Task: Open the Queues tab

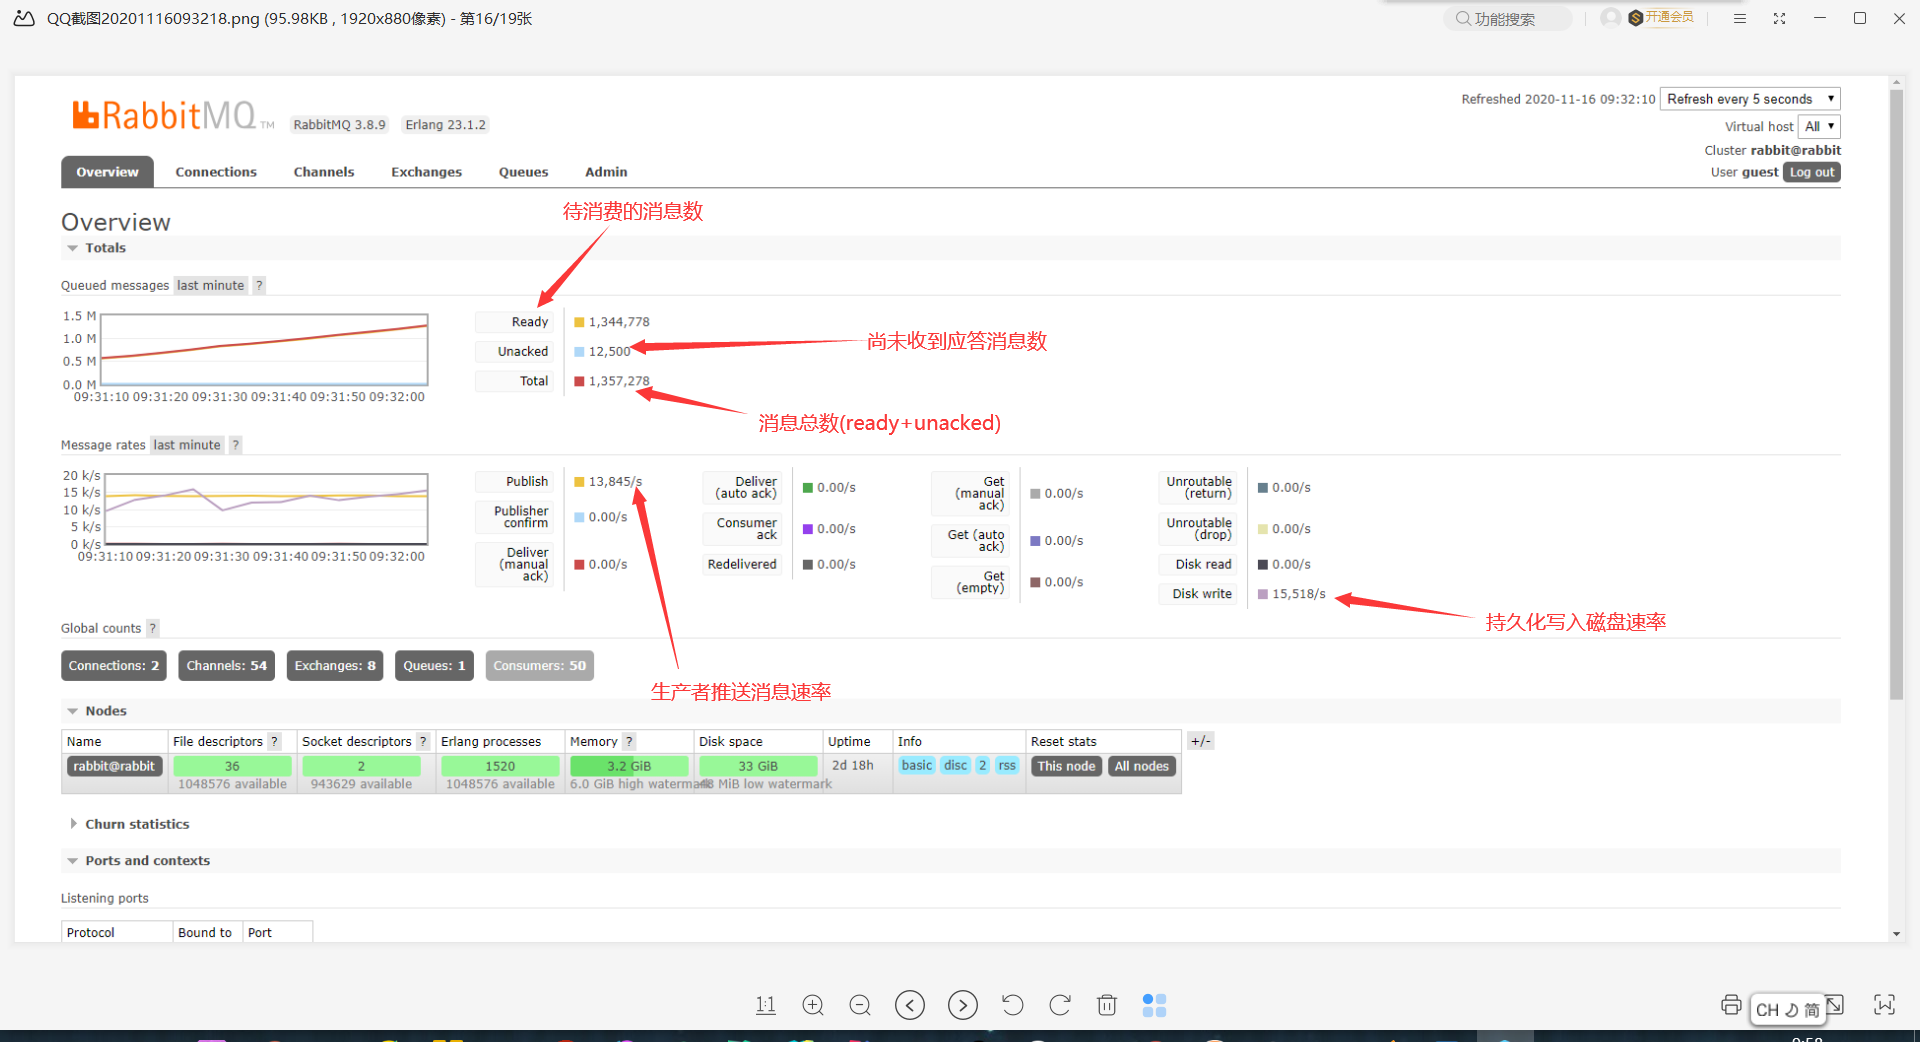Action: [524, 172]
